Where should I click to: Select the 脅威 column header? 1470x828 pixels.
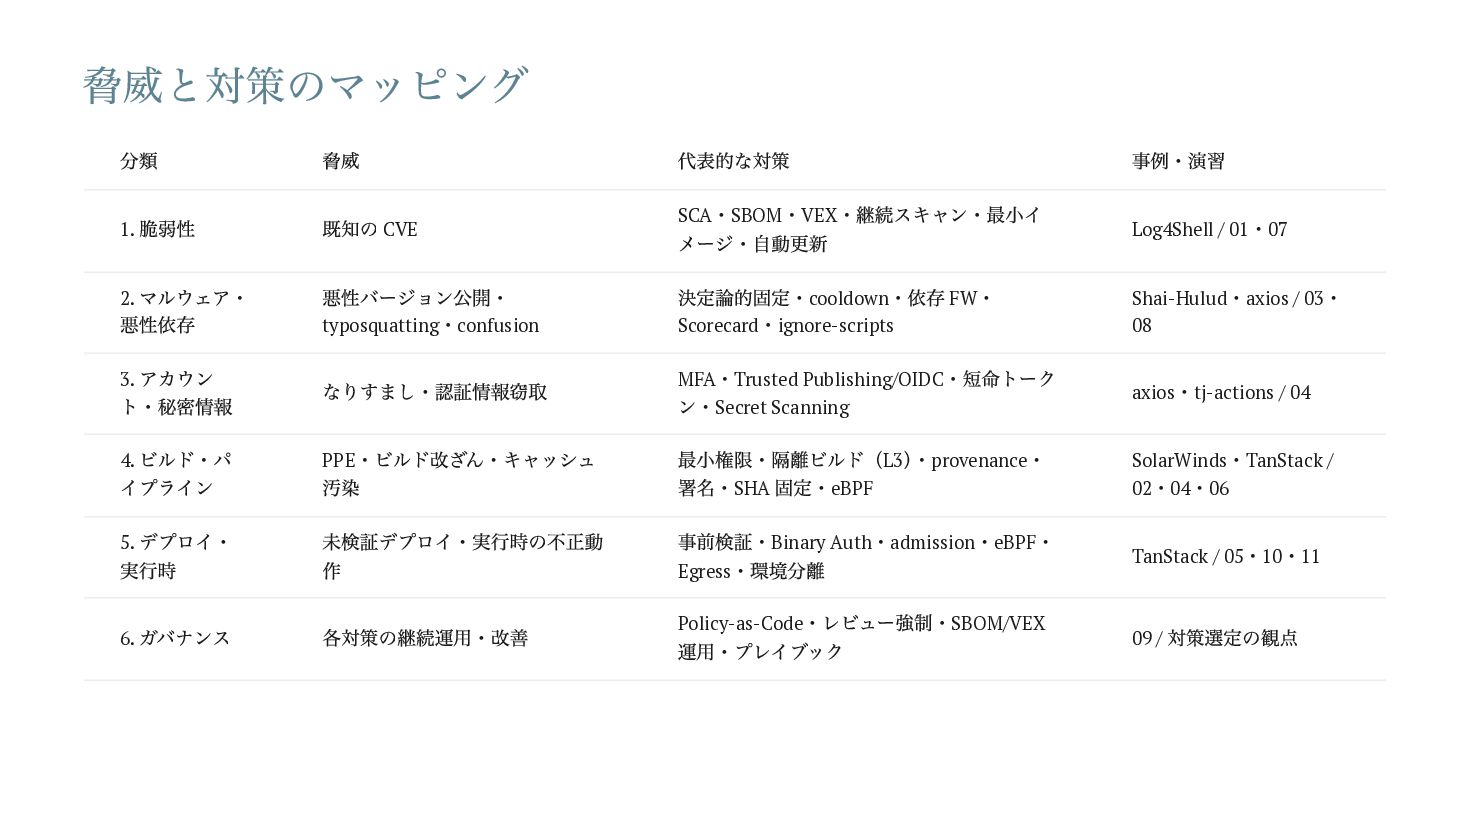(x=341, y=161)
